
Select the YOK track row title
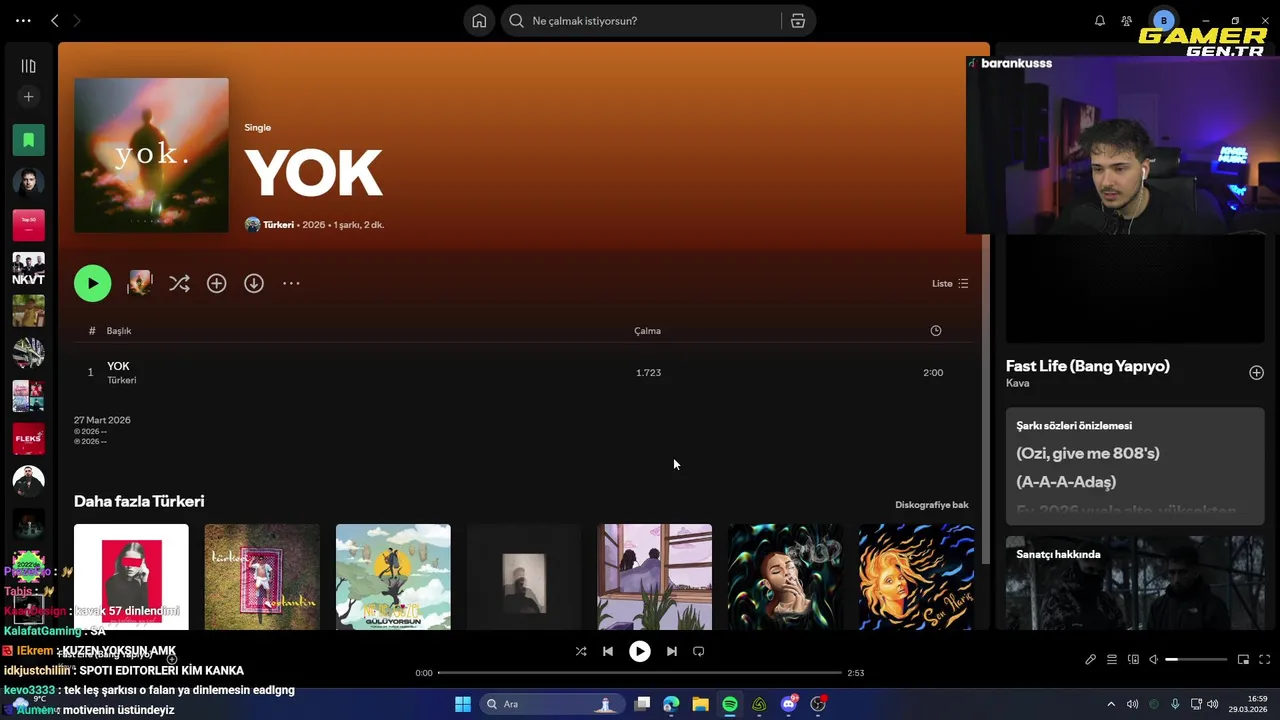tap(118, 366)
